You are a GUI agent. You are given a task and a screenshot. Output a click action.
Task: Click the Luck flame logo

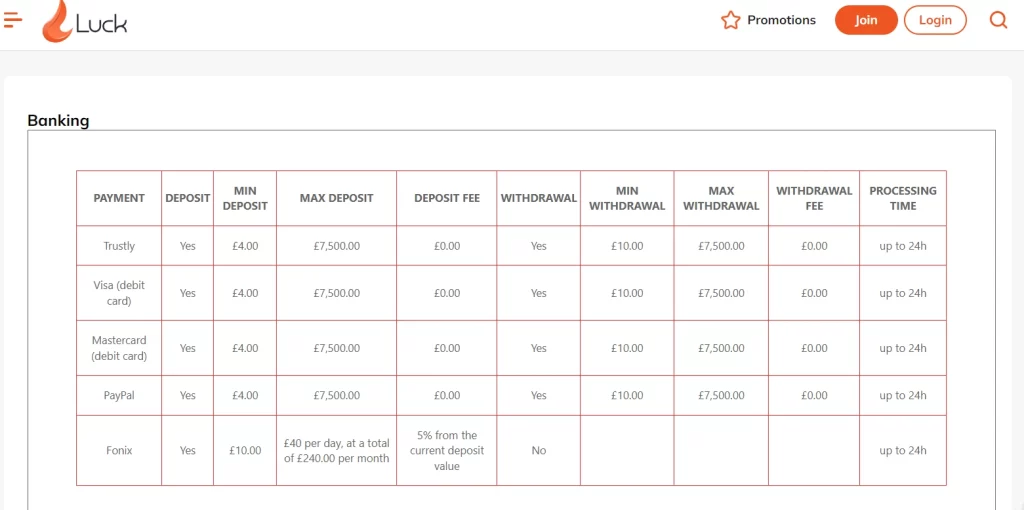click(84, 22)
